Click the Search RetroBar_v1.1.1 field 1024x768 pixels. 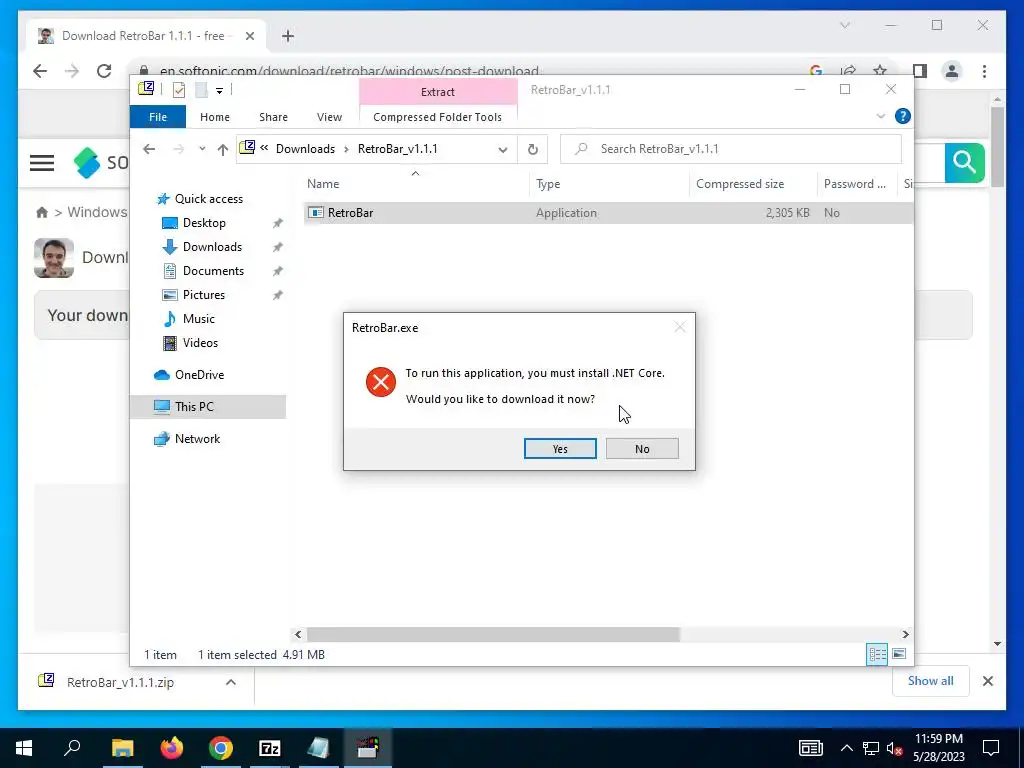731,149
